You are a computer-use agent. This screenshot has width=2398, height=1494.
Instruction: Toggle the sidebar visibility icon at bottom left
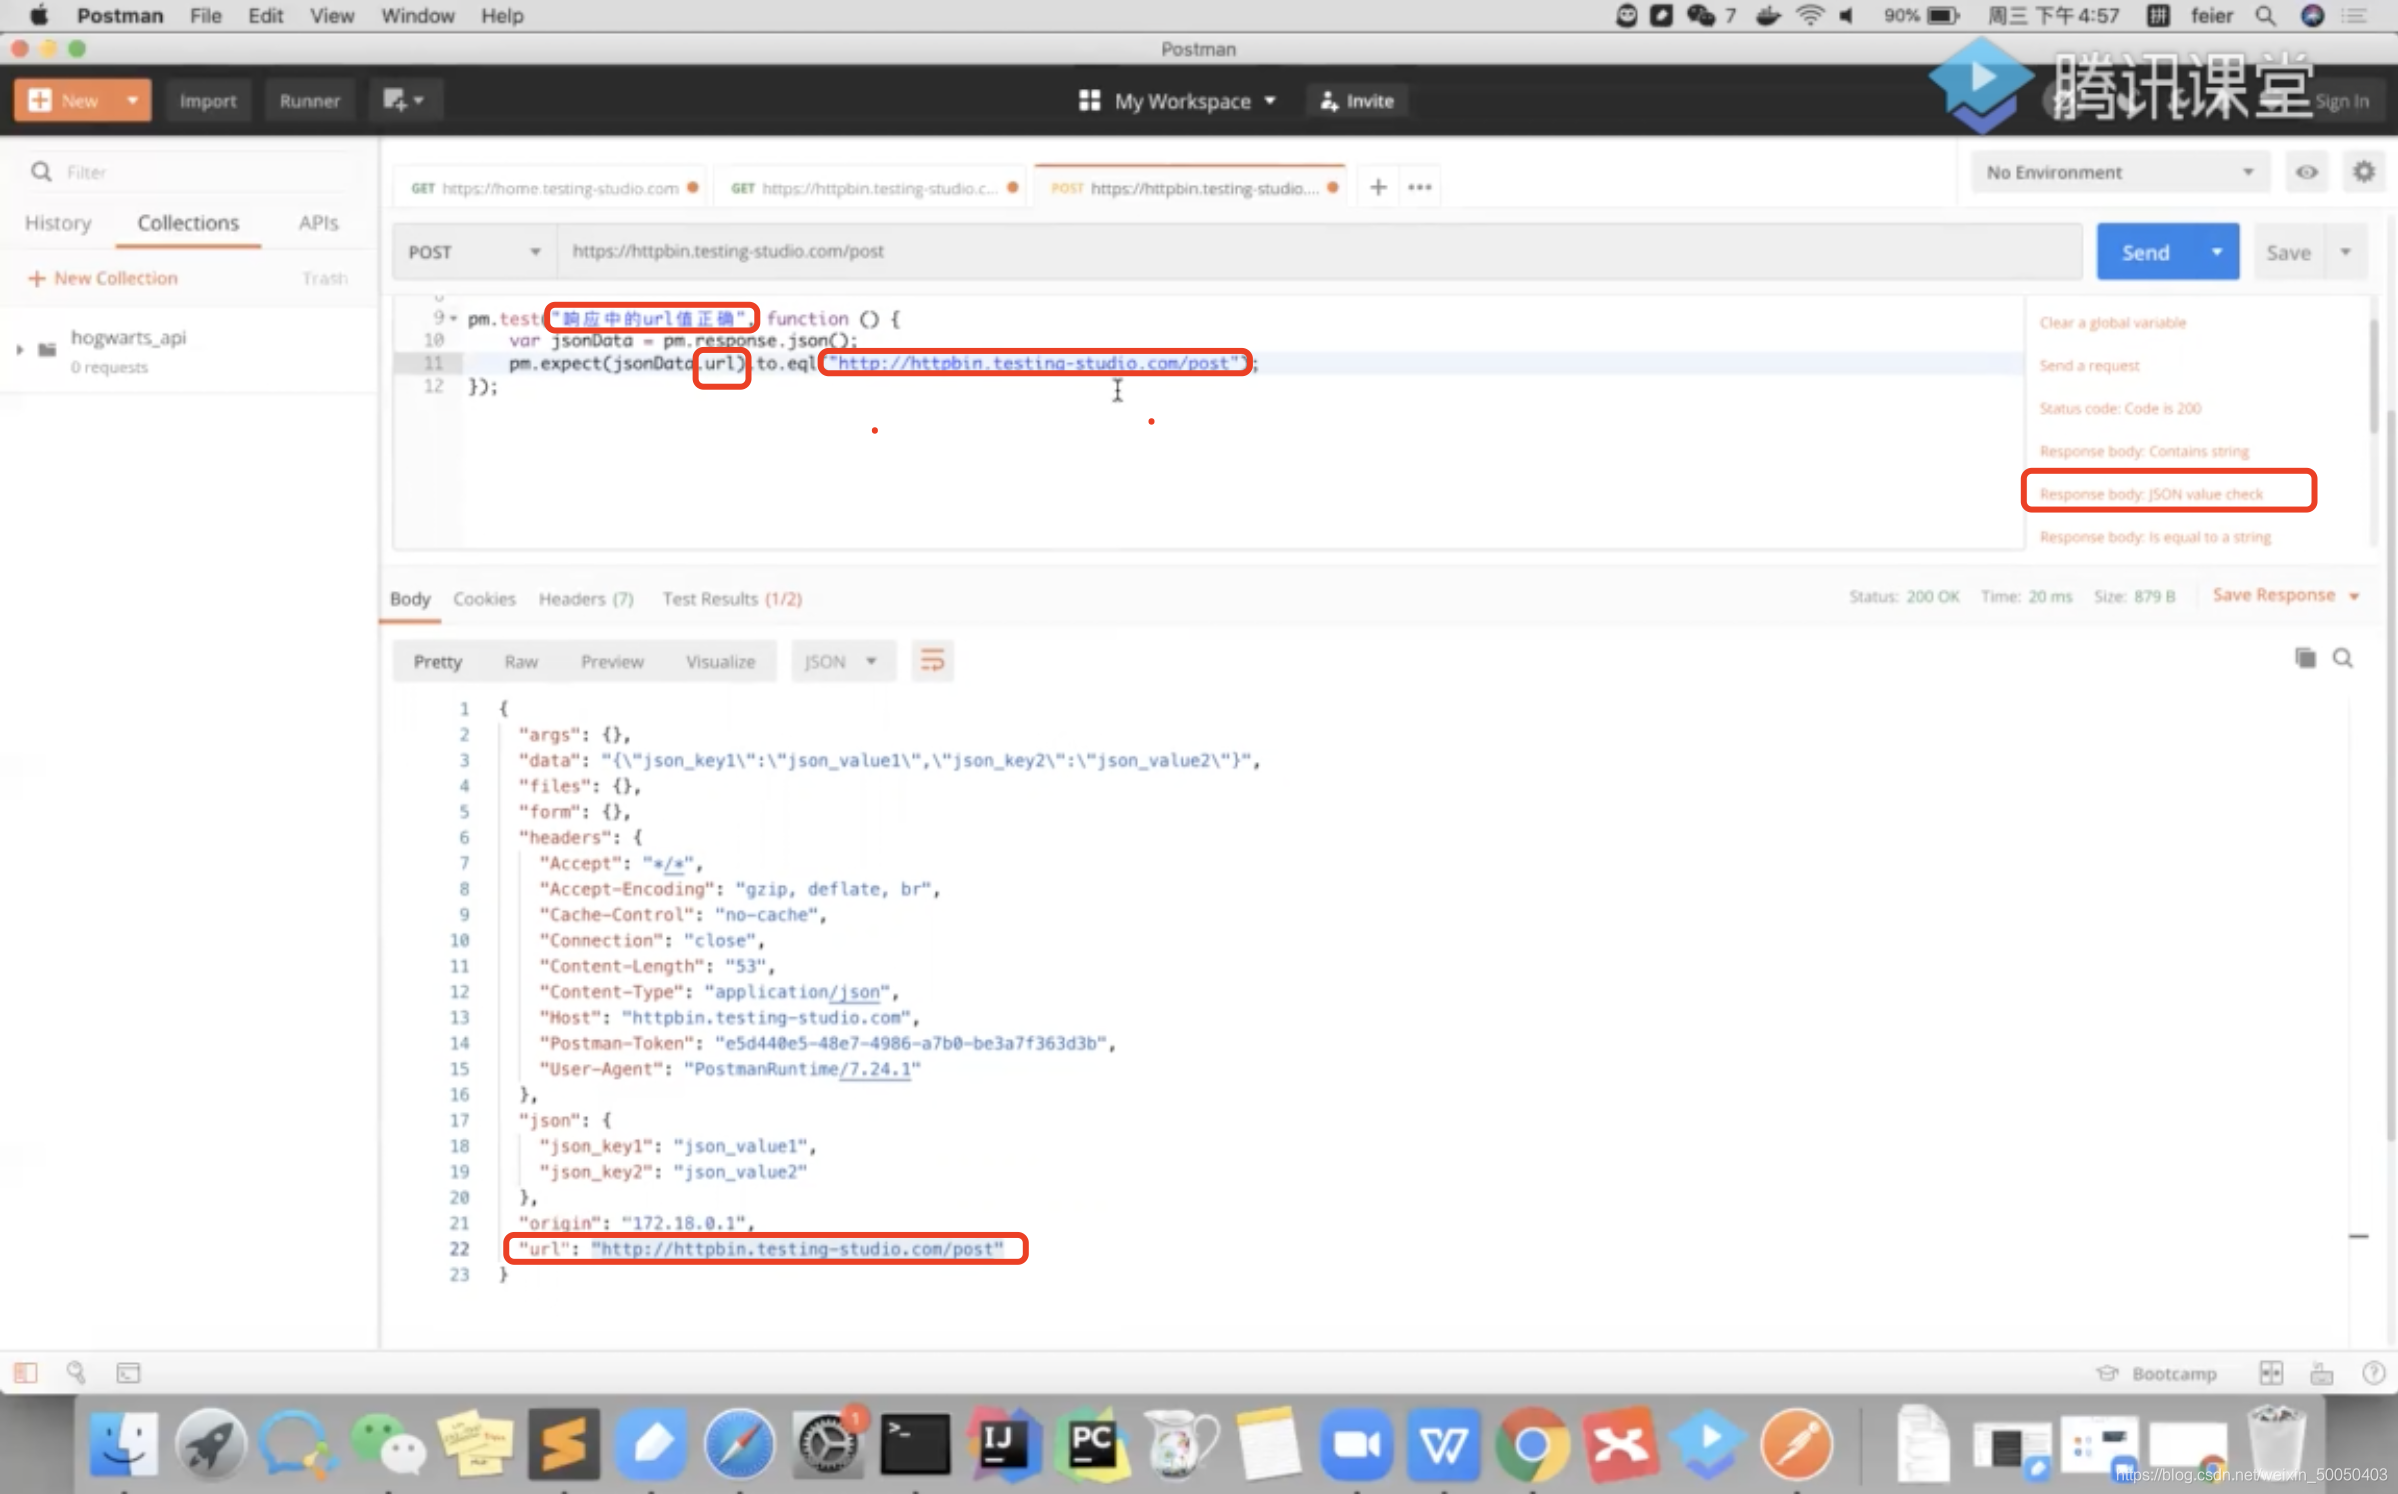[x=26, y=1373]
